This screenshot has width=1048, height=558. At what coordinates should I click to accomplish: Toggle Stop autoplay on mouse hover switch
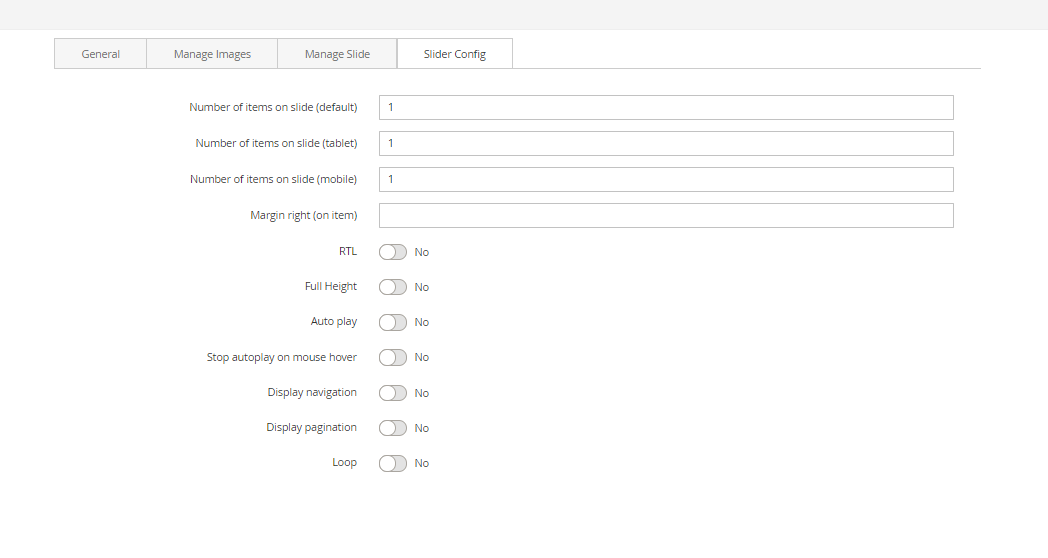click(x=393, y=357)
